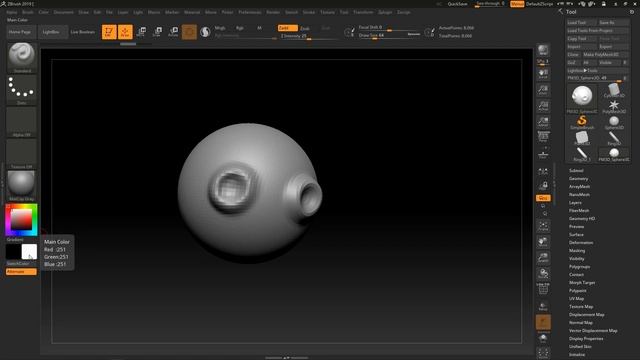Expand the Subtool section
640x360 pixels.
576,171
